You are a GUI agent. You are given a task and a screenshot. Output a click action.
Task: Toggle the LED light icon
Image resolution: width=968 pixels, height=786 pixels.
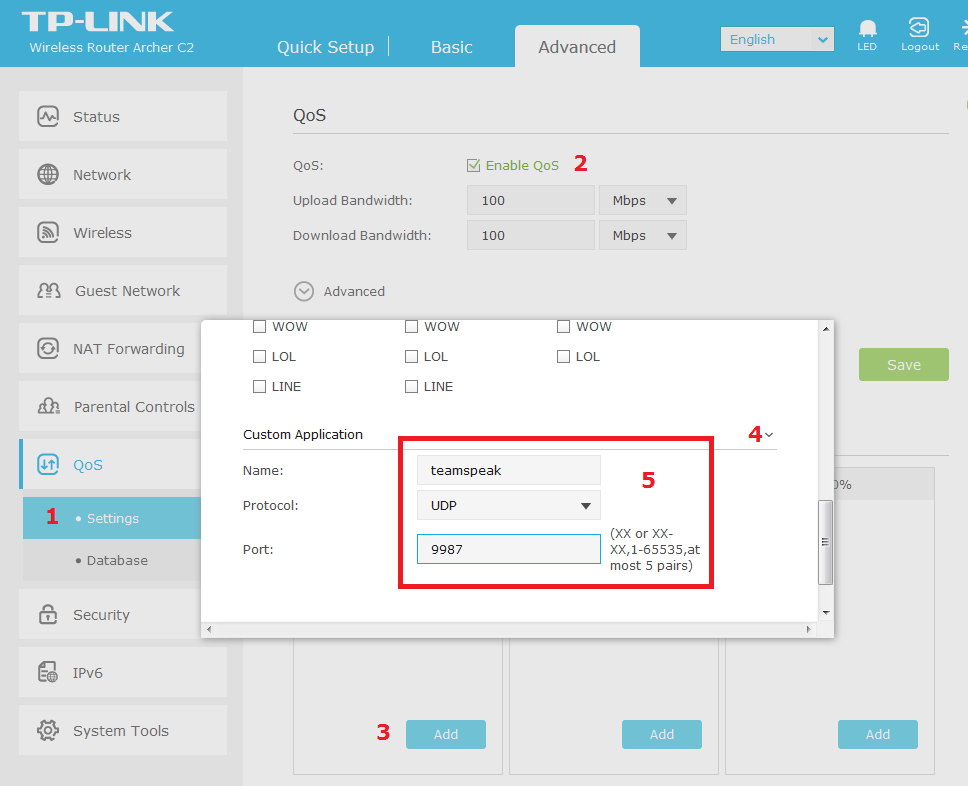pyautogui.click(x=867, y=29)
